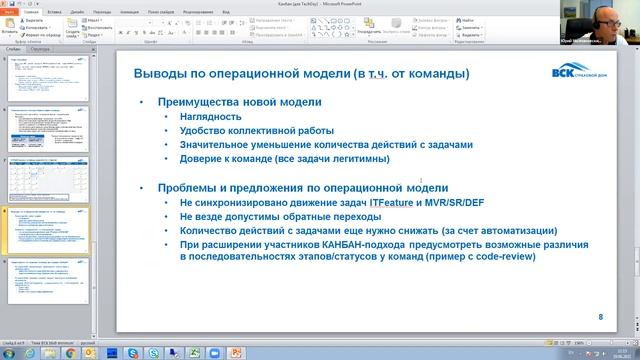Switch to the Insert (Вставка) tab
The height and width of the screenshot is (360, 640).
[54, 12]
